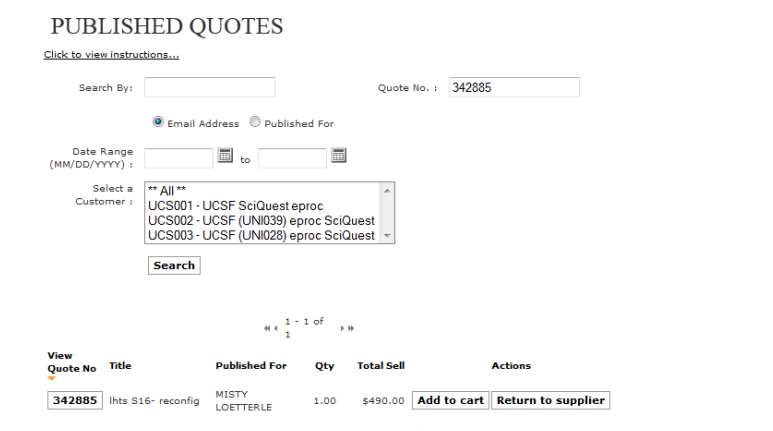Click the Quote No. input field
The width and height of the screenshot is (773, 431).
tap(514, 87)
